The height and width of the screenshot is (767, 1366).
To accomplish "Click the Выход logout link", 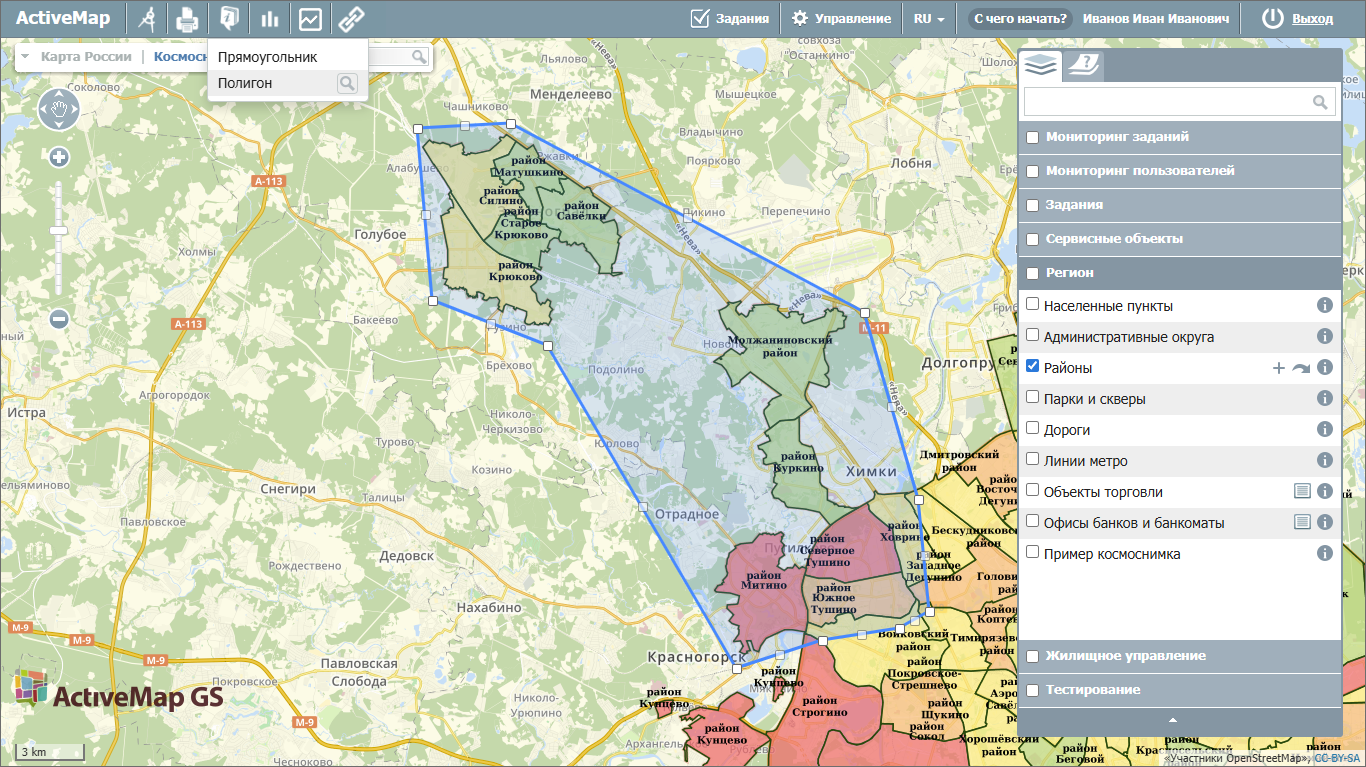I will point(1312,19).
